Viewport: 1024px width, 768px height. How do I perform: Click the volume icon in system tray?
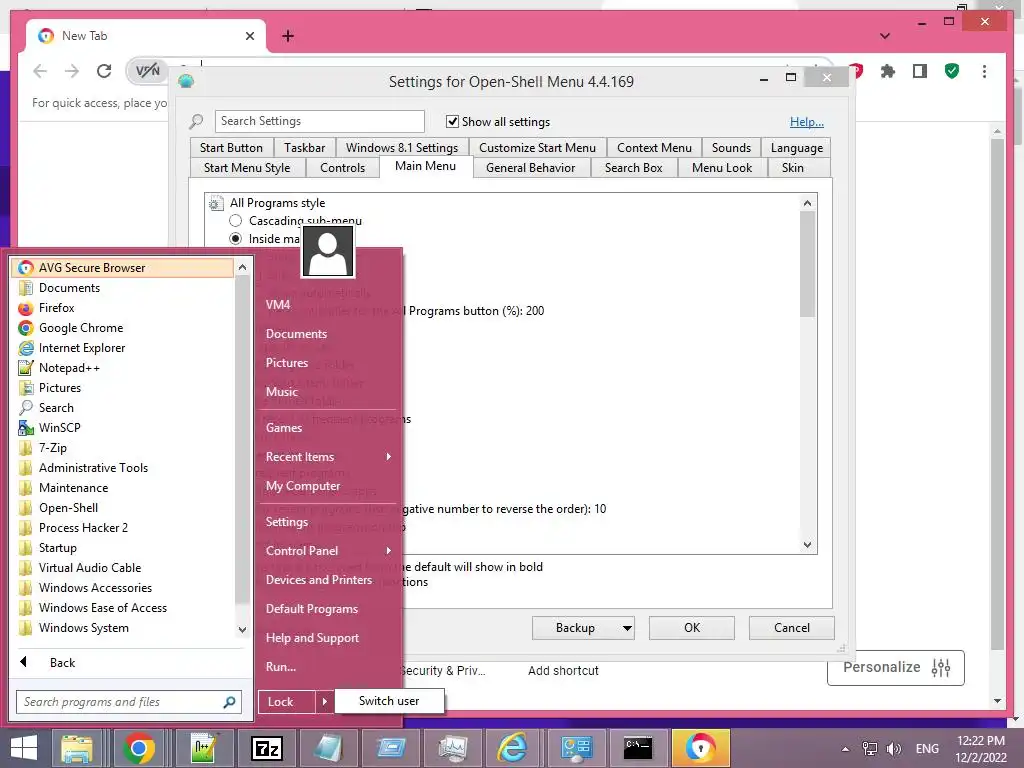coord(893,748)
